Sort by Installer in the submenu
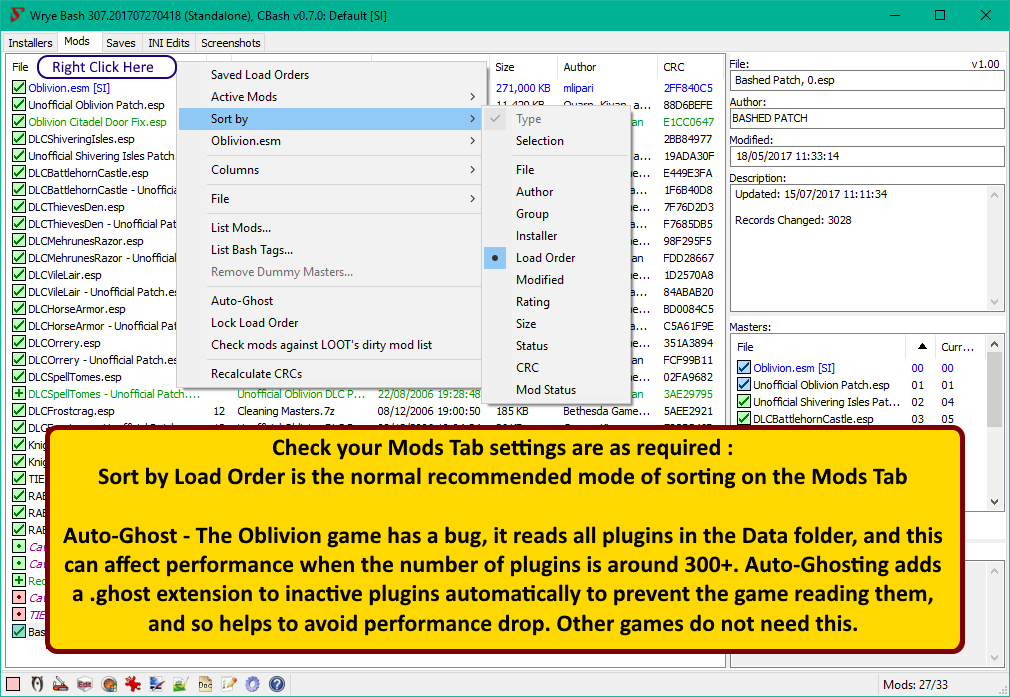Screen dimensions: 1010x697 [x=557, y=236]
